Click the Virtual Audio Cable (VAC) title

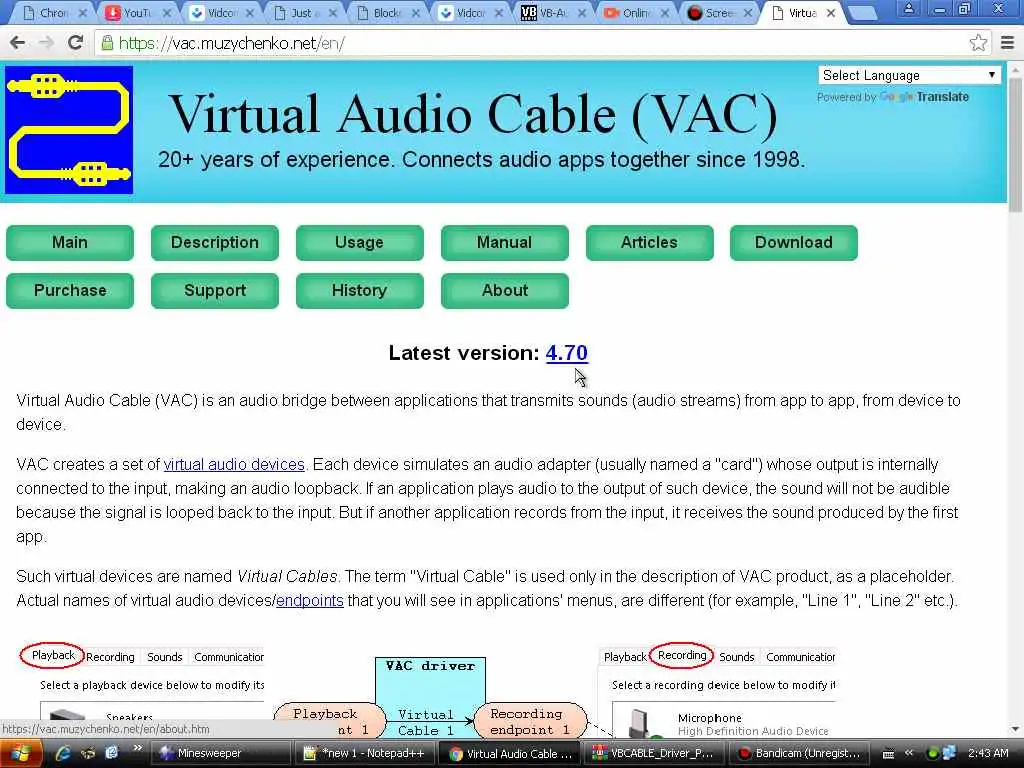tap(473, 114)
